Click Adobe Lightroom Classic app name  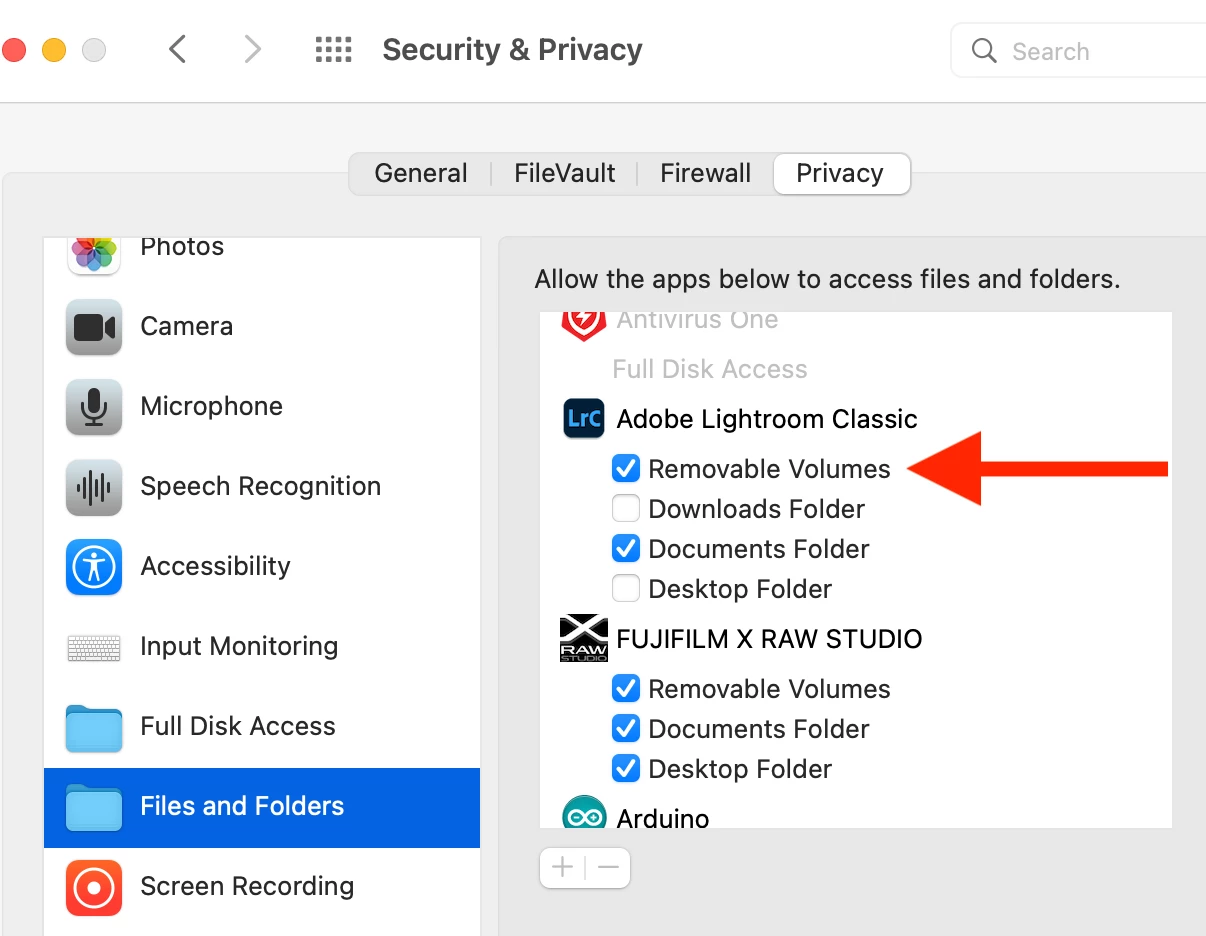click(767, 419)
